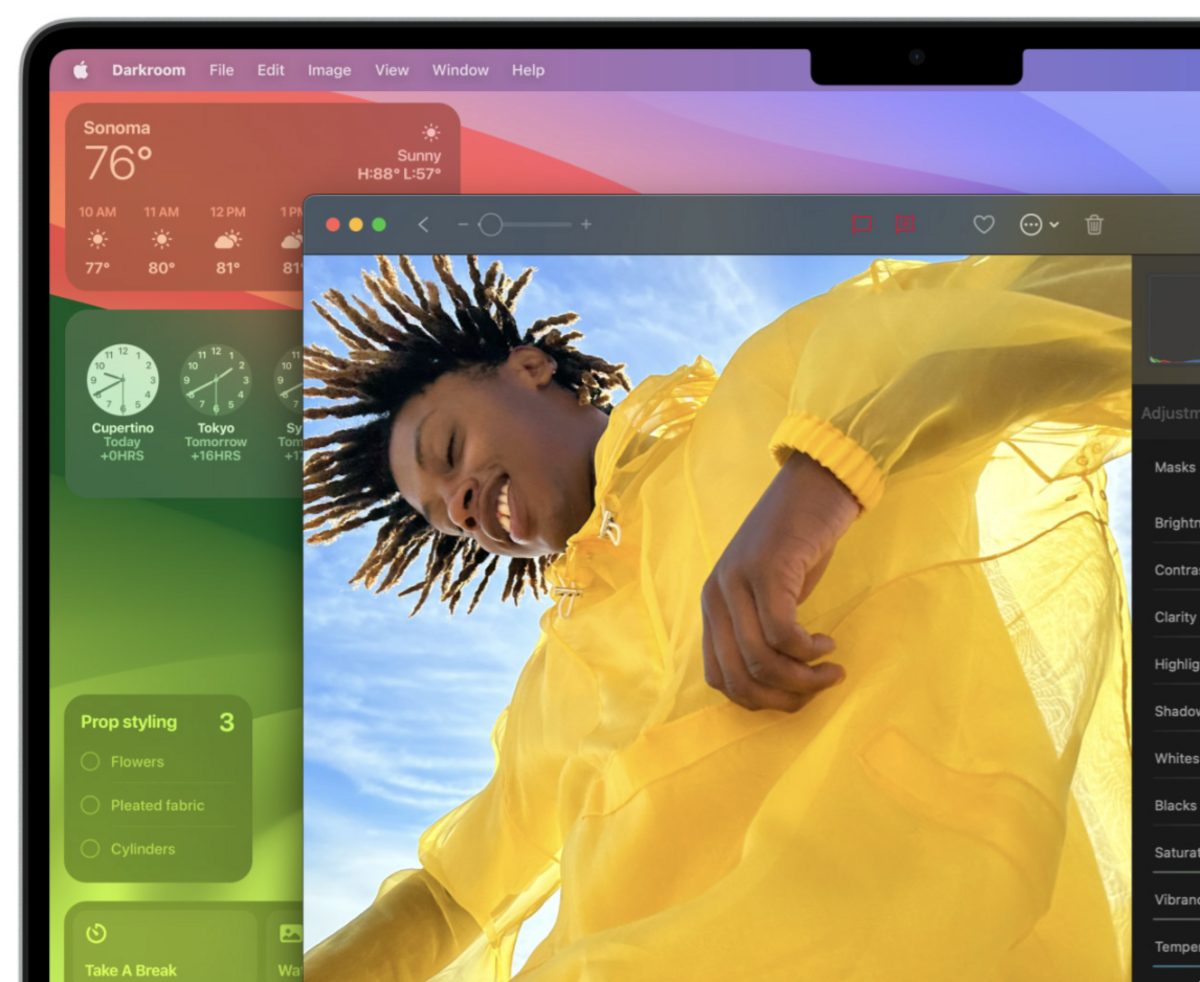The width and height of the screenshot is (1200, 982).
Task: Click the zoom slider knob in Darkroom
Action: point(490,225)
